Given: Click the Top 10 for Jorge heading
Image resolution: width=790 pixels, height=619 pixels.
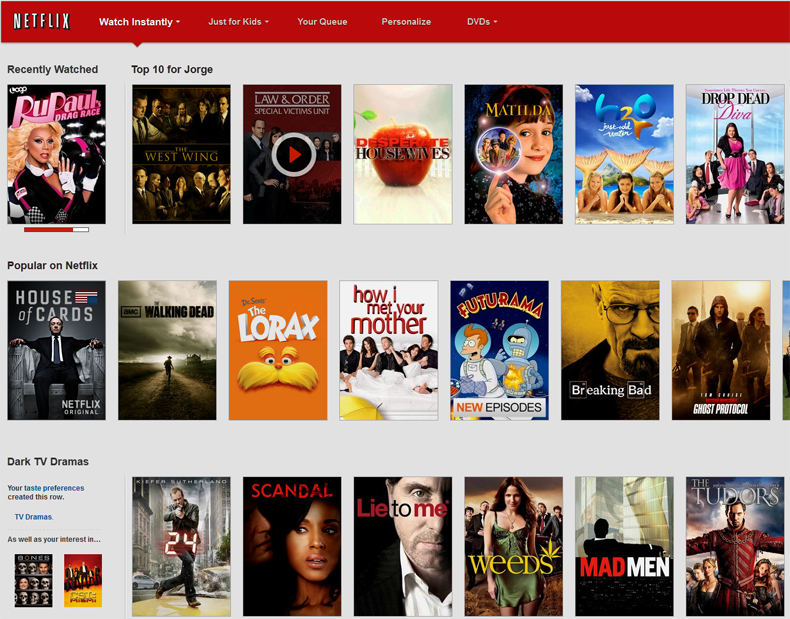Looking at the screenshot, I should tap(172, 70).
